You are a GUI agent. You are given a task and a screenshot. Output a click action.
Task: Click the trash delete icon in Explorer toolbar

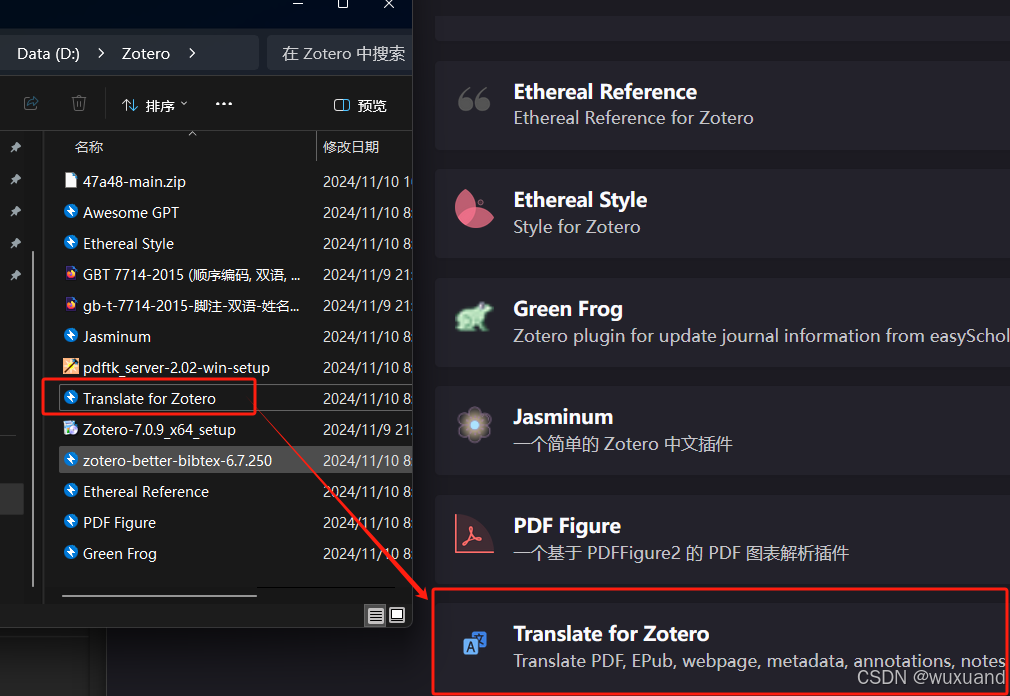click(79, 103)
